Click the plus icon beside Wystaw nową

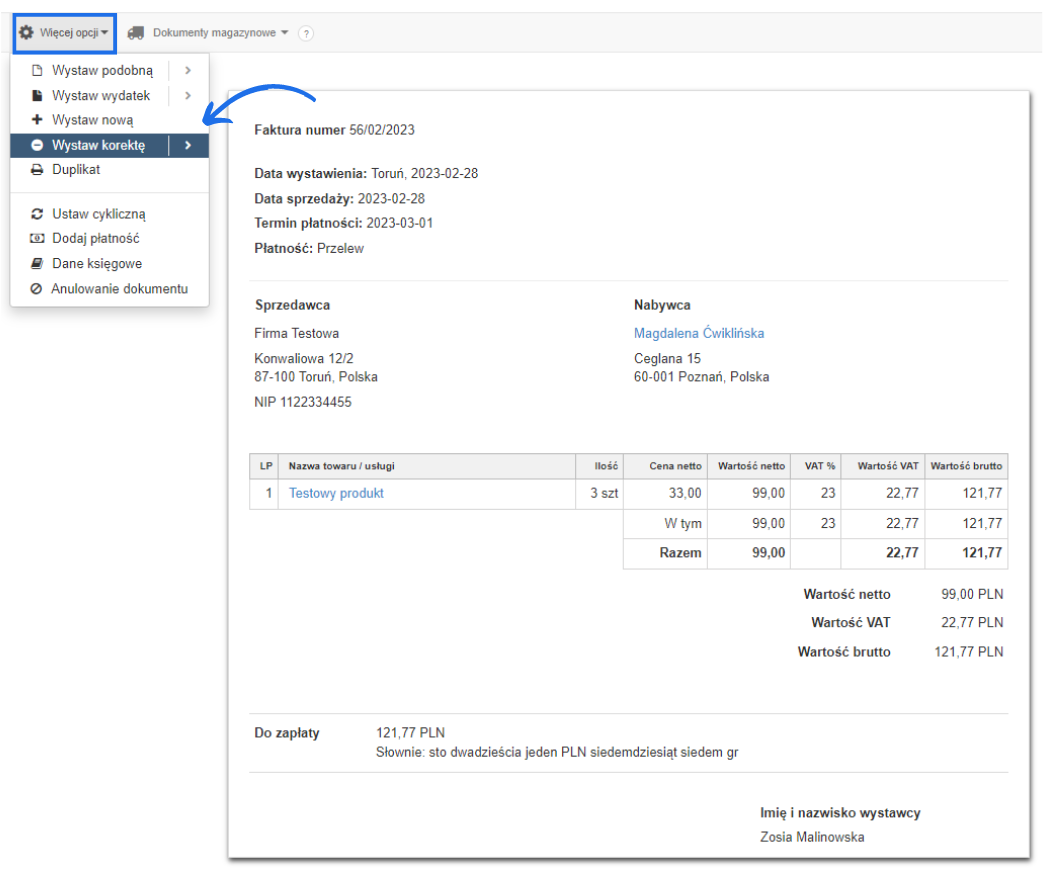coord(37,120)
